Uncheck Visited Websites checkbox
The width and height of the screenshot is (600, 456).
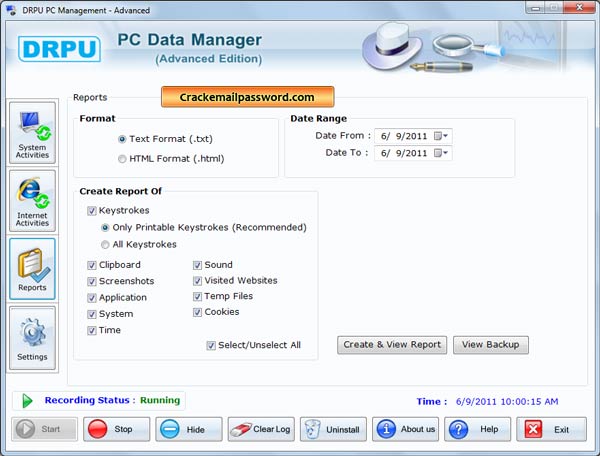(197, 281)
